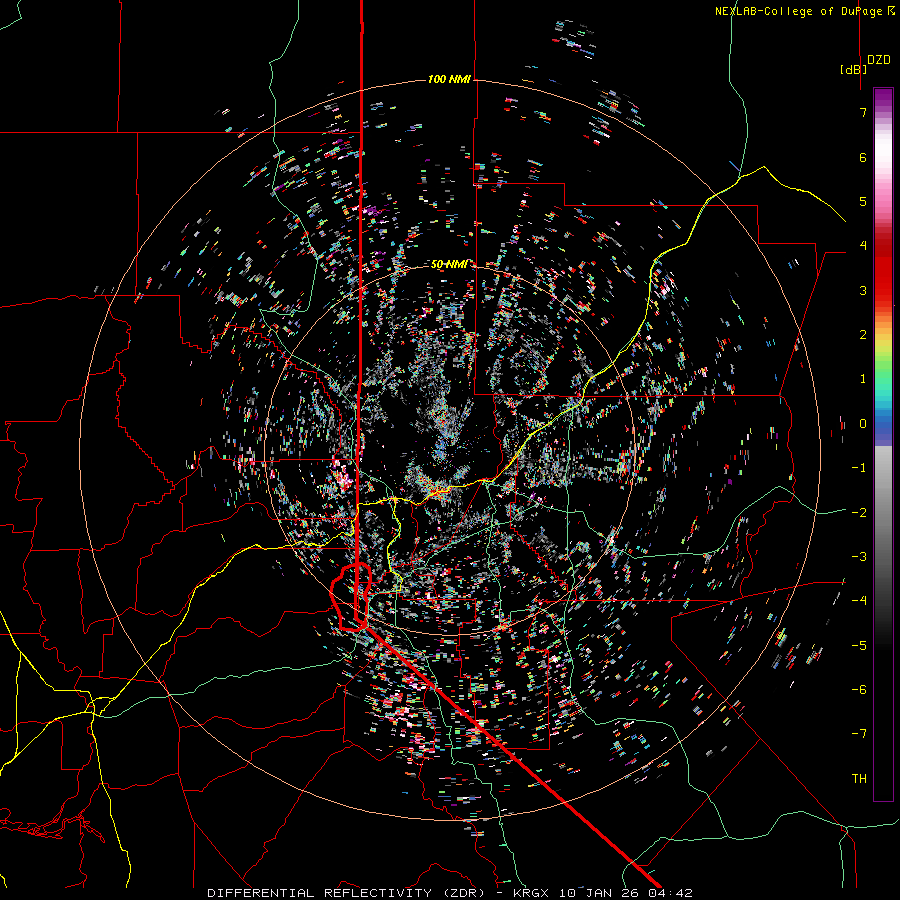Click the -3 value on the dB scale

coord(859,557)
